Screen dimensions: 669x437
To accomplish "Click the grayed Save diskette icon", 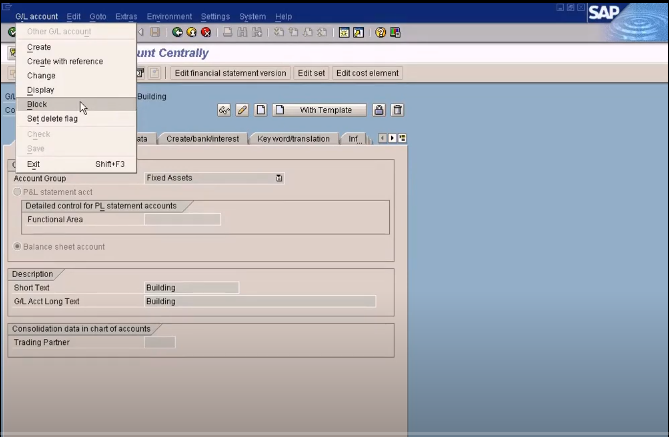I will click(x=155, y=32).
